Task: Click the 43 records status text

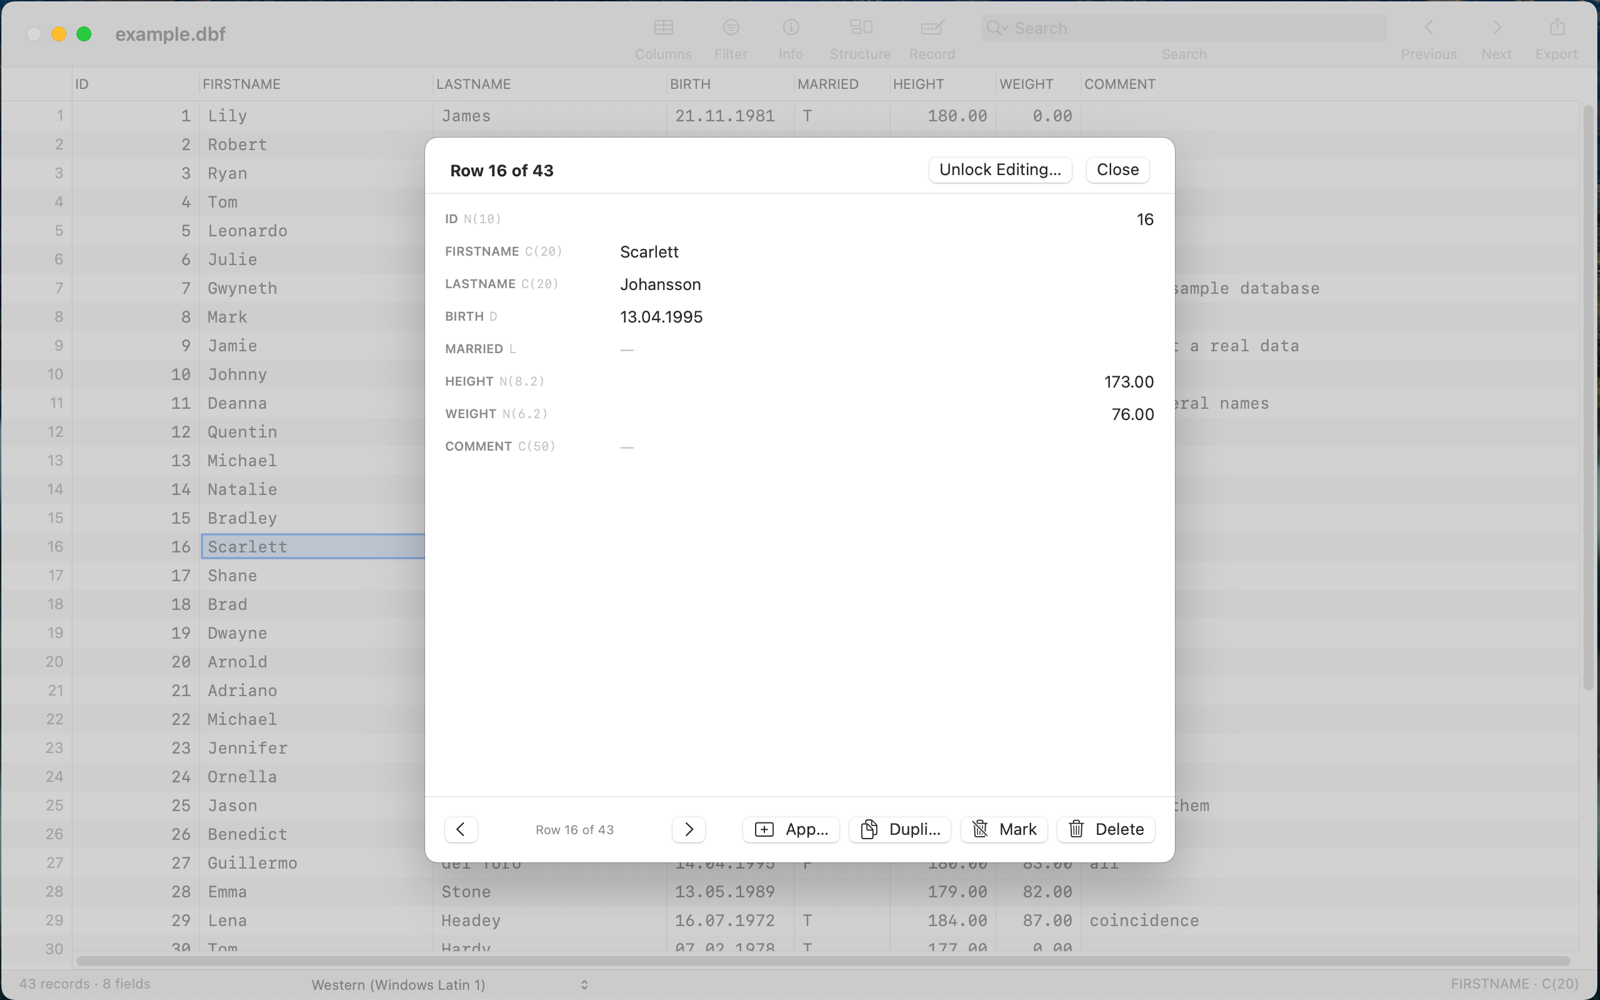Action: click(84, 984)
